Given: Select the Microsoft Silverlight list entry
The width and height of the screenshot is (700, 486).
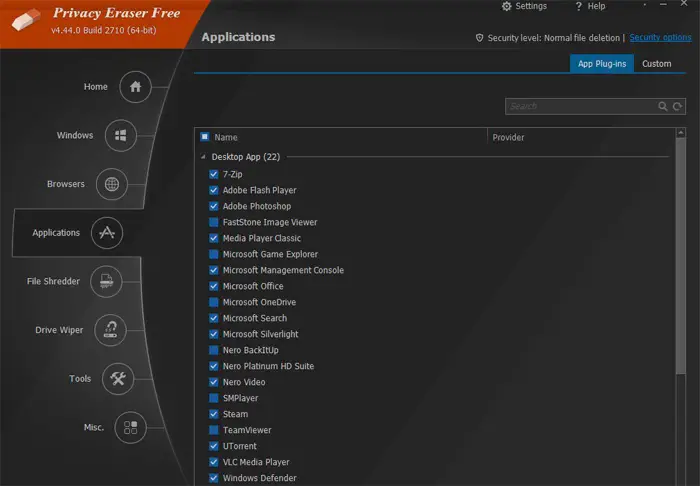Looking at the screenshot, I should 260,334.
